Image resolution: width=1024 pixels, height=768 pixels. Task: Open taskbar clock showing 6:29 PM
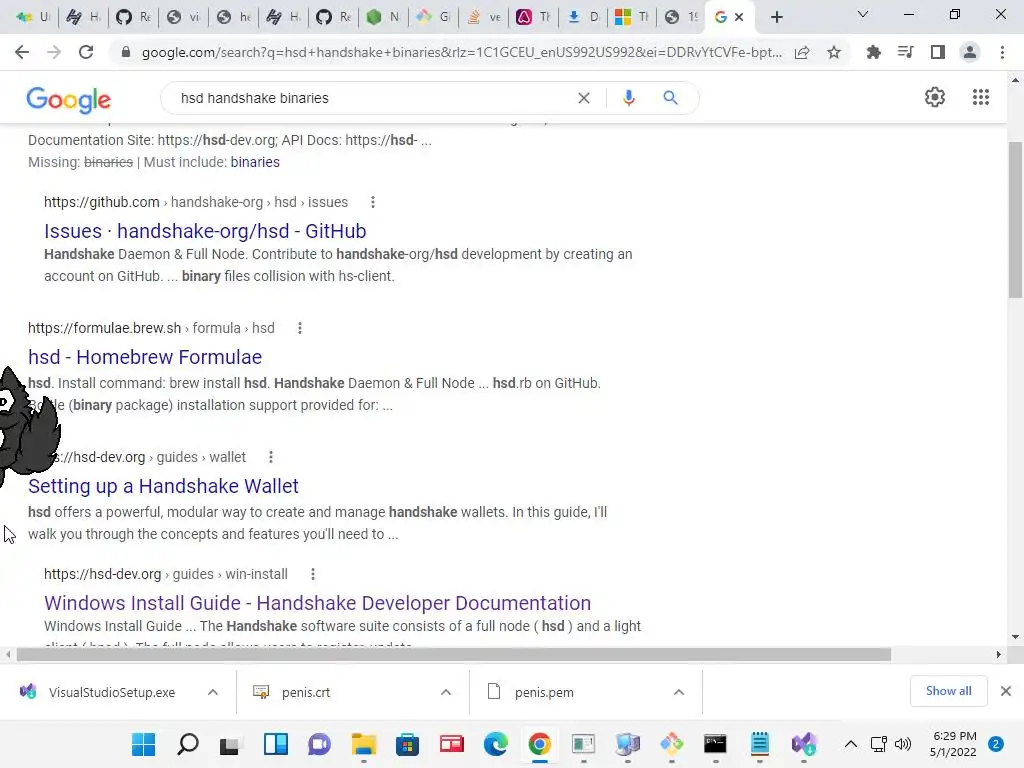(953, 744)
